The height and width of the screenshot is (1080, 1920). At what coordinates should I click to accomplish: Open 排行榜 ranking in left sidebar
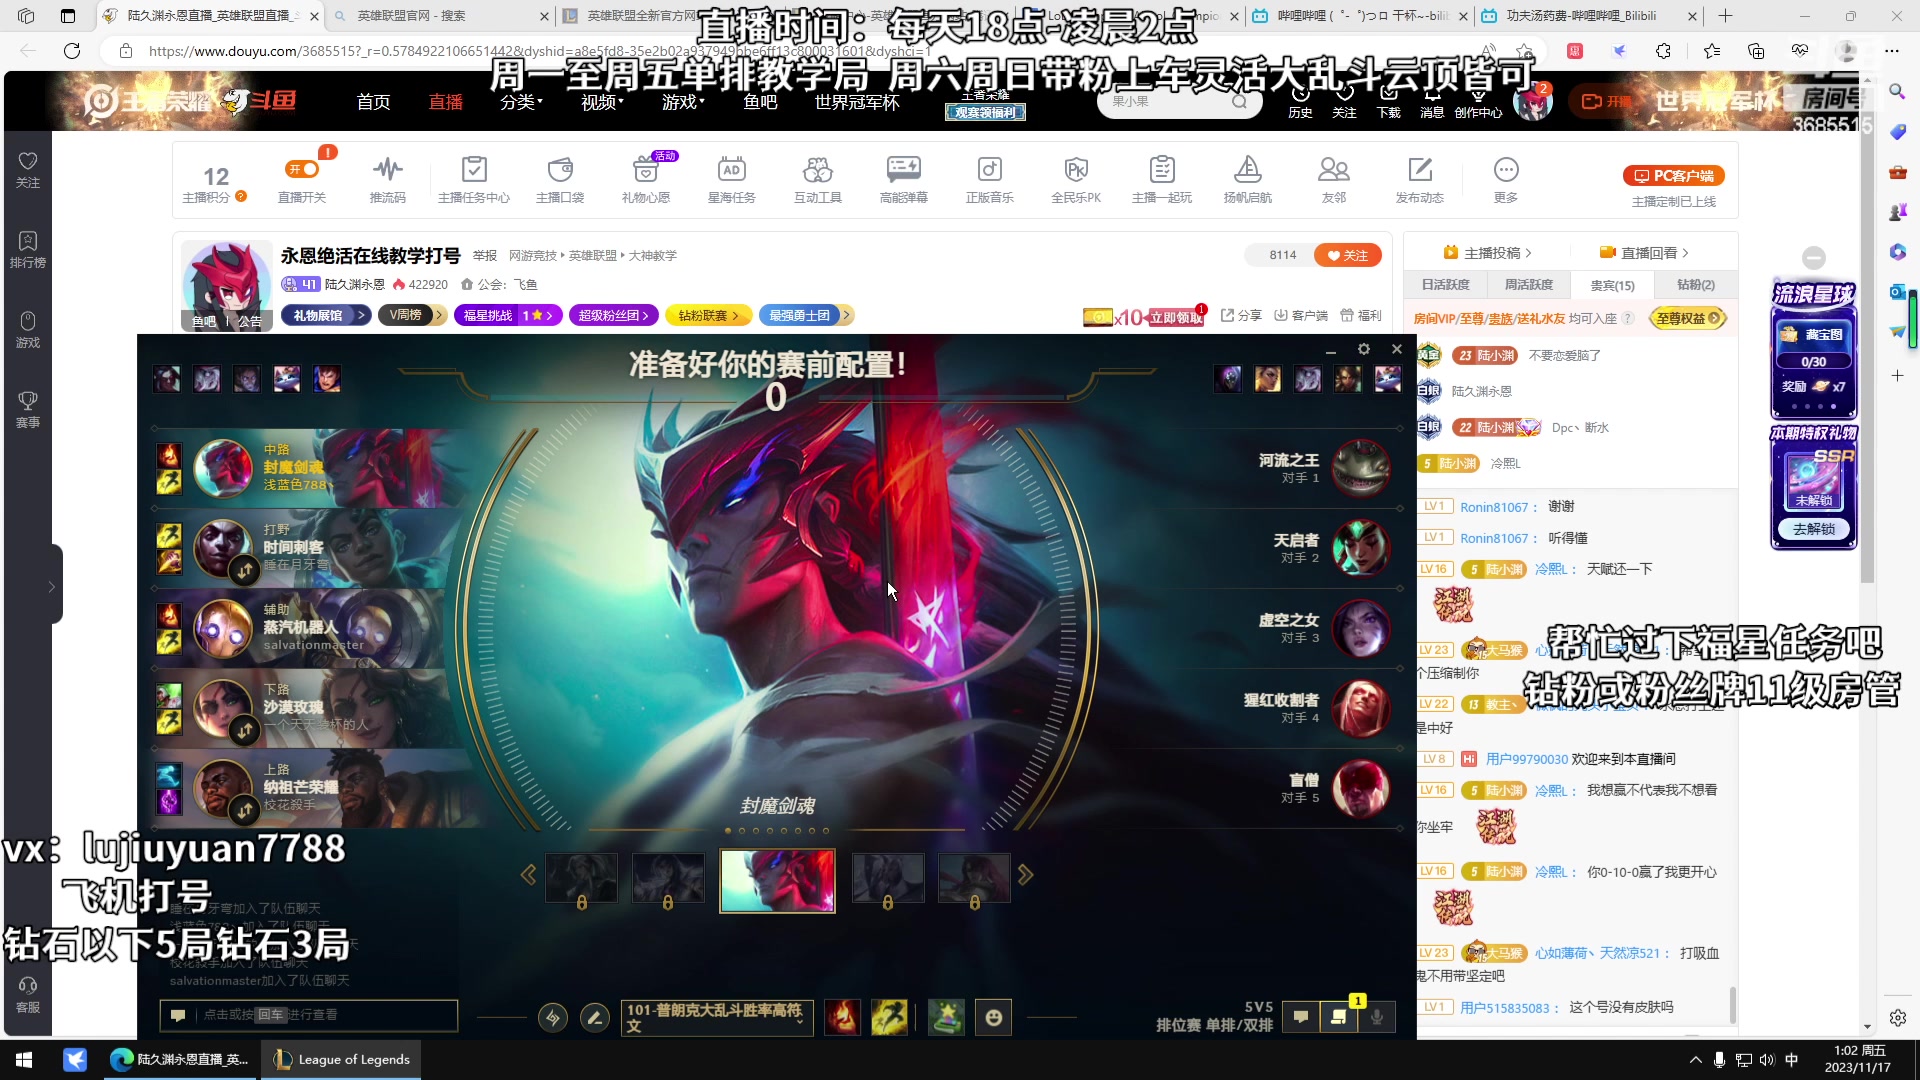tap(28, 250)
